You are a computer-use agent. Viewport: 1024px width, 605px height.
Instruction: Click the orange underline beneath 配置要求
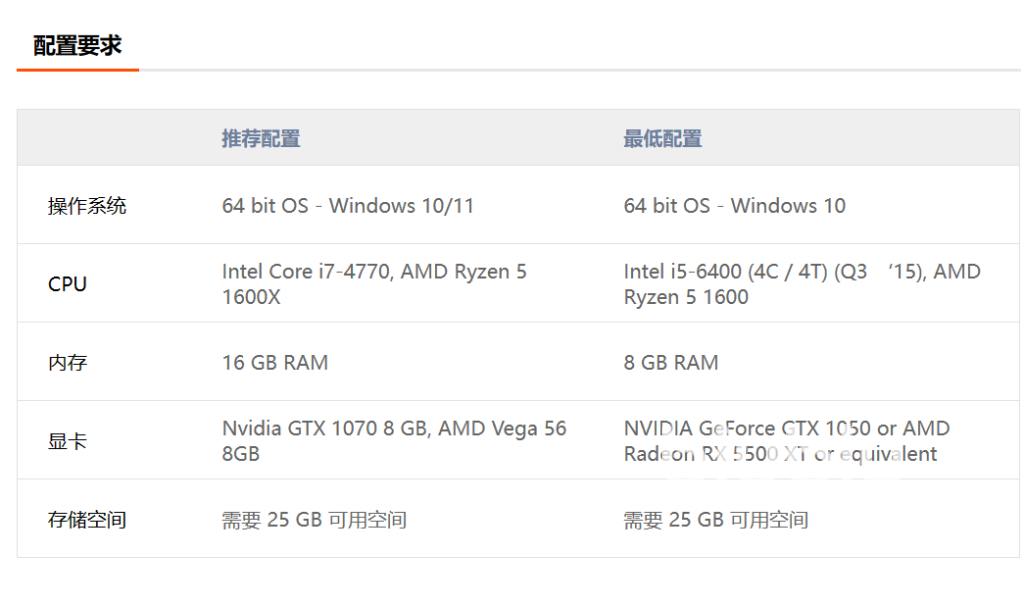coord(77,70)
